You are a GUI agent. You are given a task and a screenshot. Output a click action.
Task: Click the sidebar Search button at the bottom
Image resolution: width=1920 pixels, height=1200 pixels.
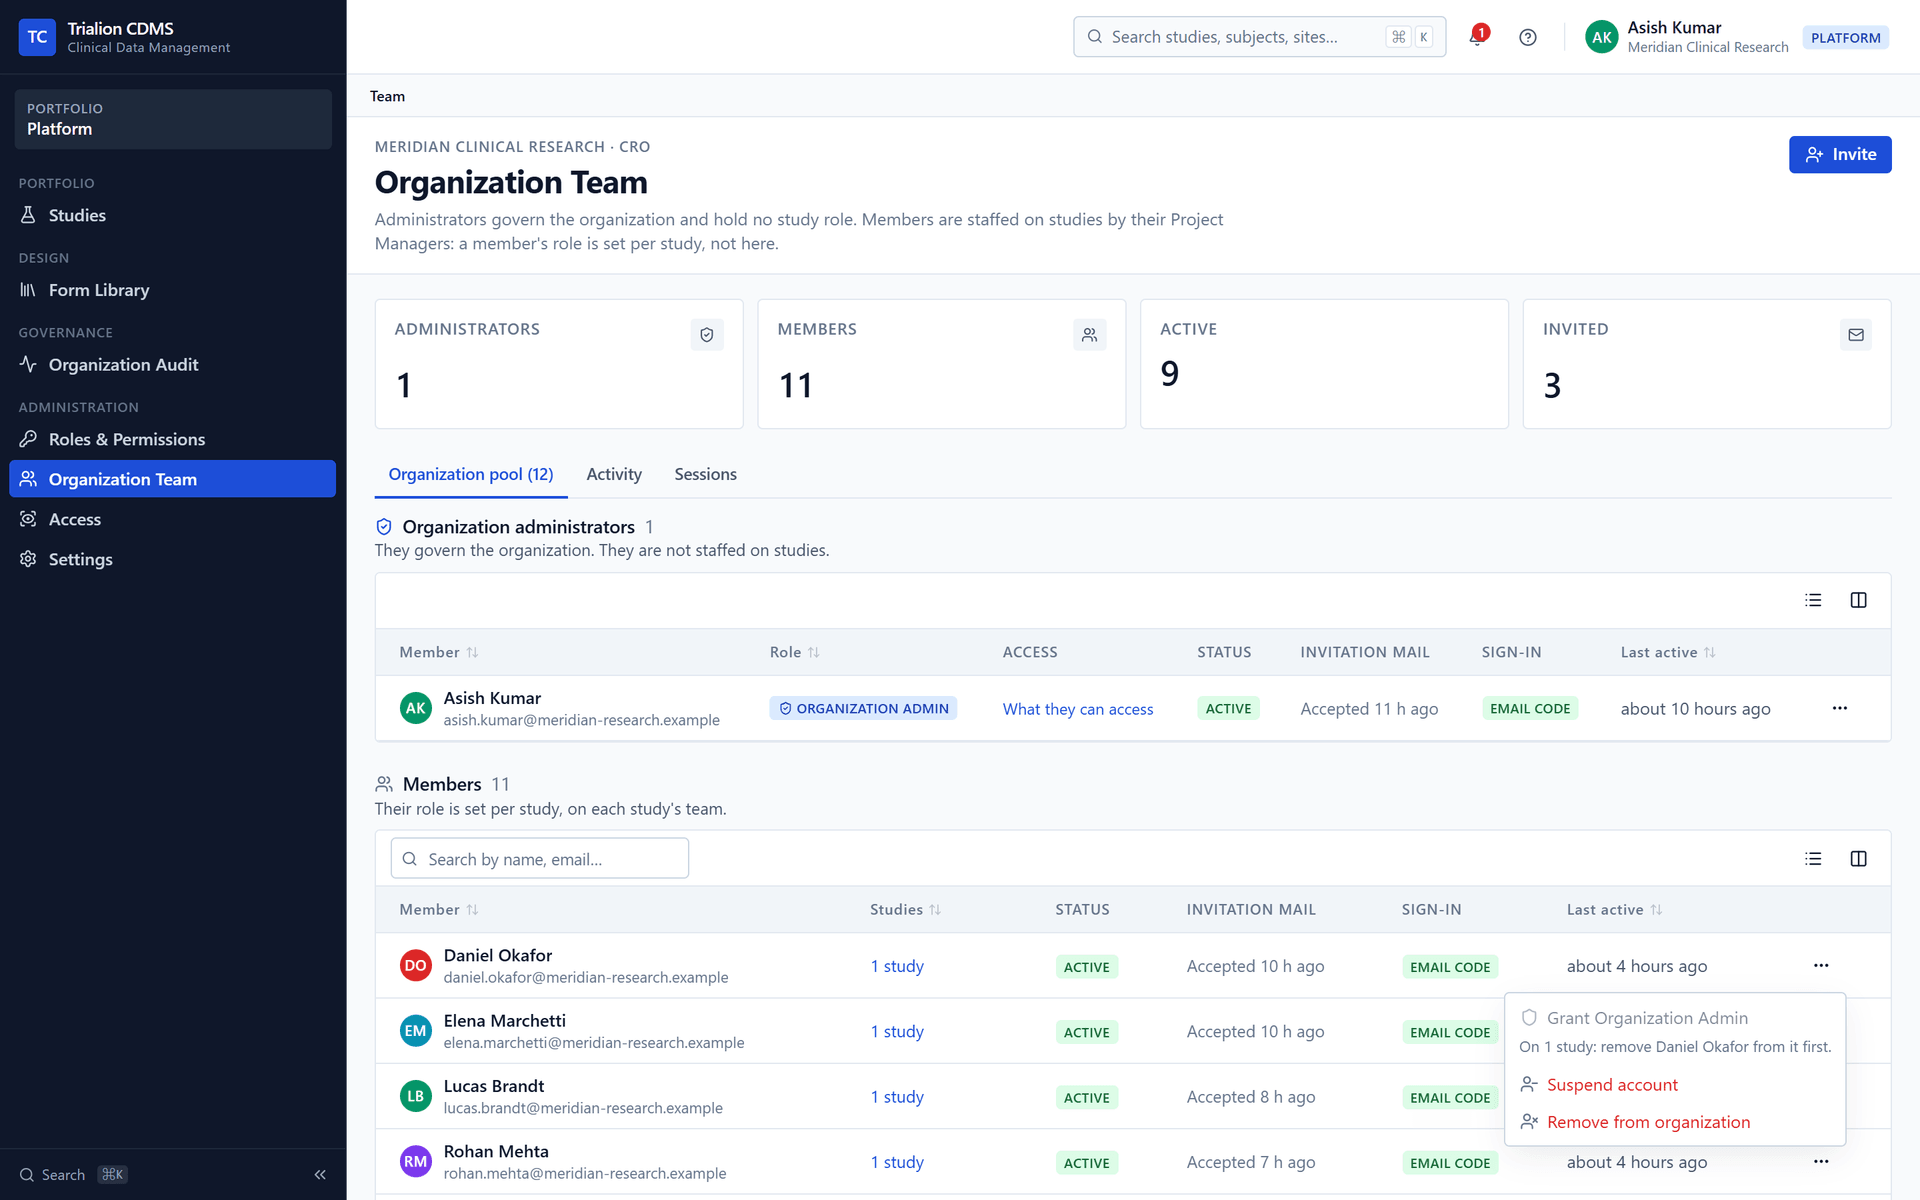pos(74,1175)
